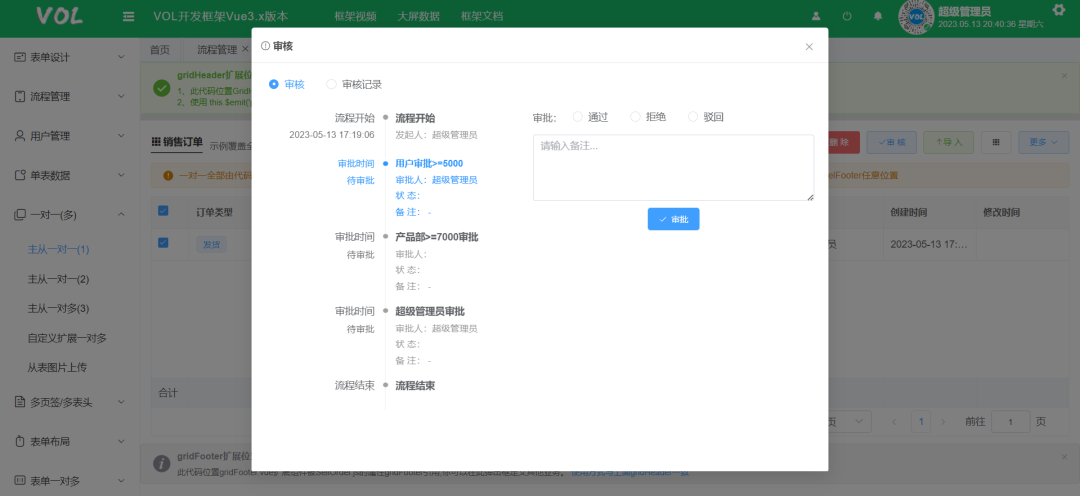This screenshot has height=496, width=1080.
Task: Open the settings gear icon
Action: tap(1060, 9)
